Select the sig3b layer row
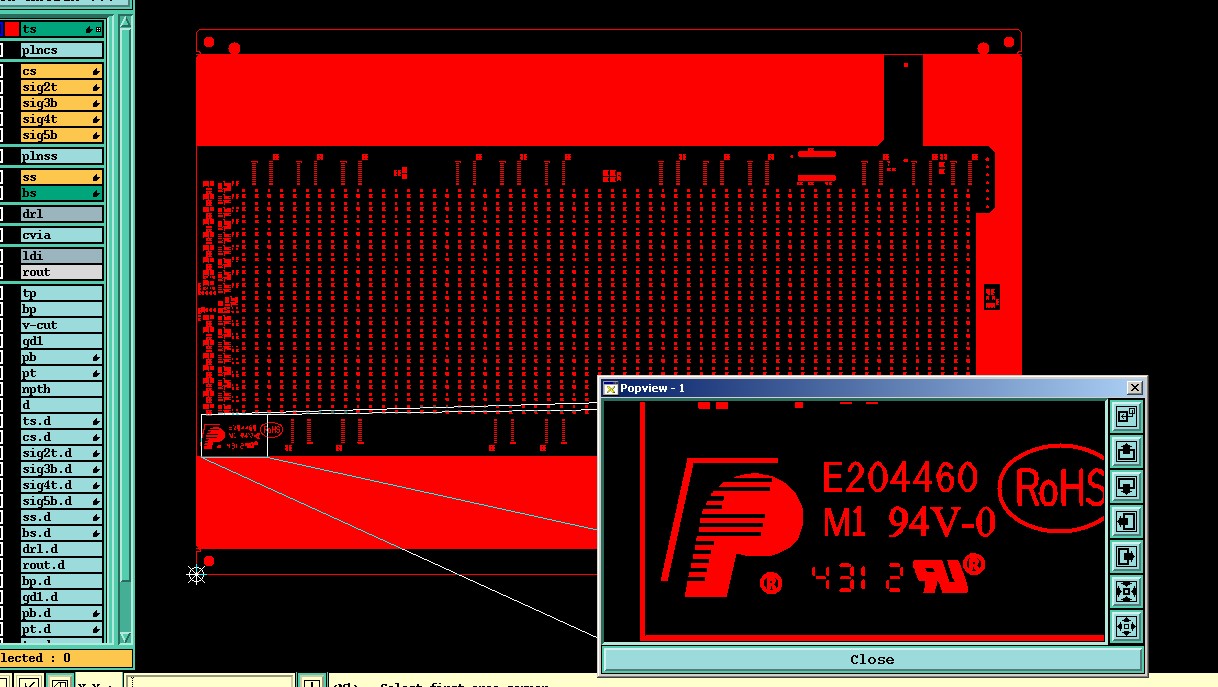This screenshot has height=687, width=1218. pyautogui.click(x=62, y=103)
